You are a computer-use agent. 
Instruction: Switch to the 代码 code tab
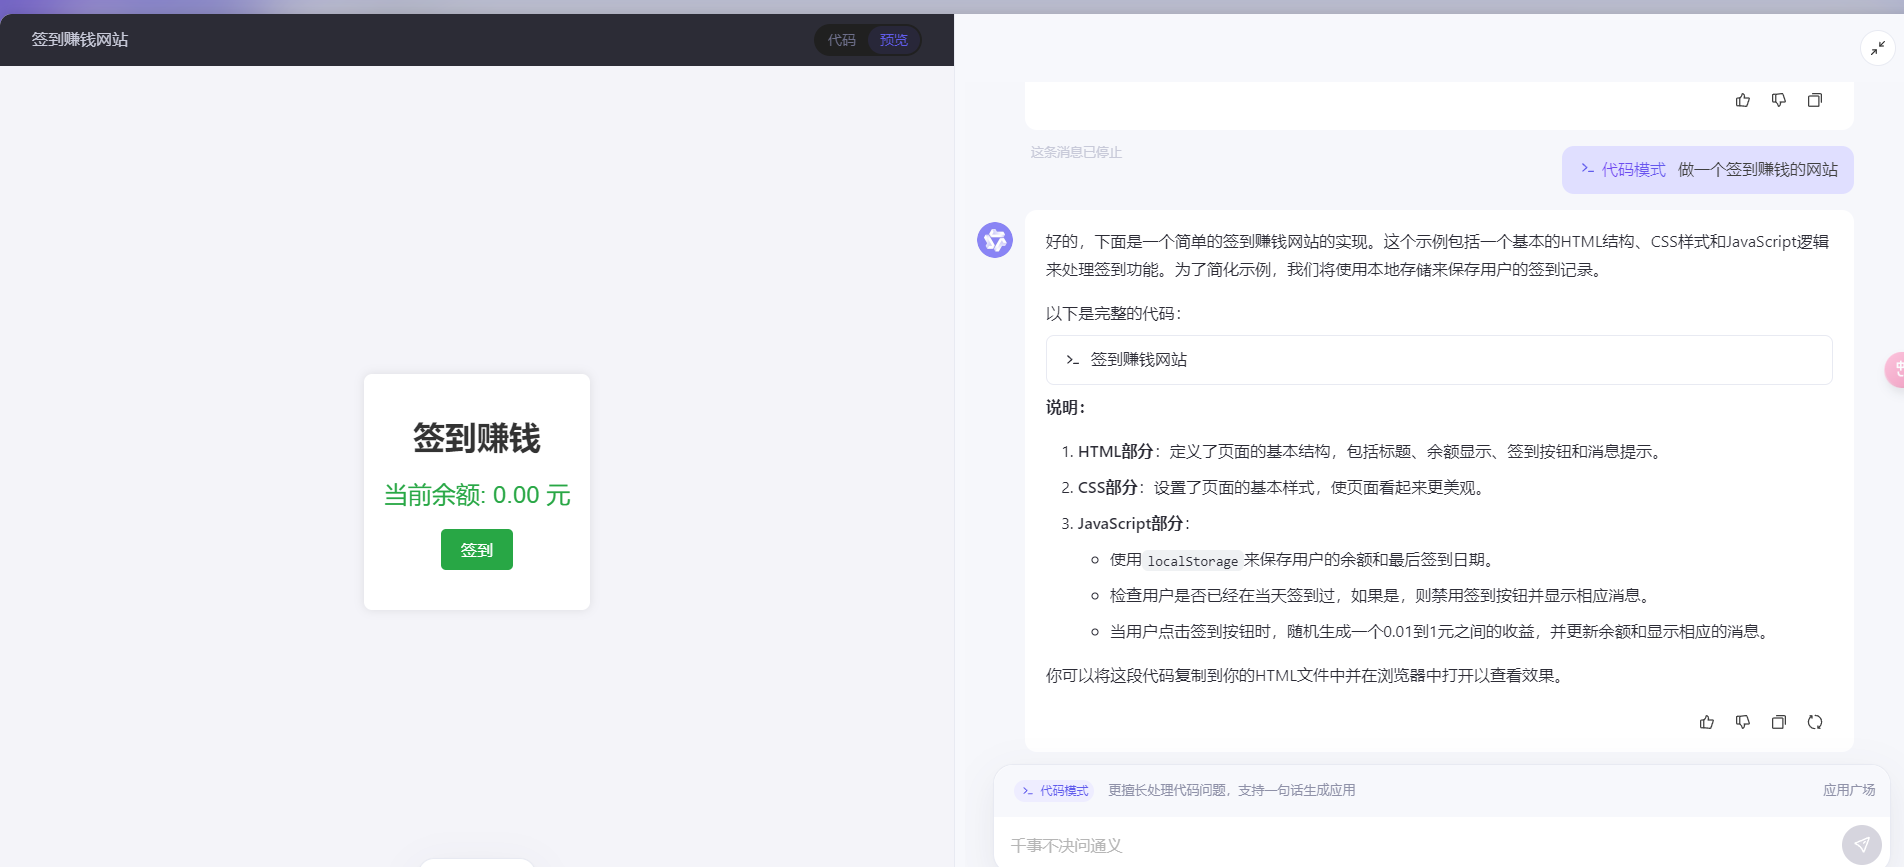click(x=841, y=40)
